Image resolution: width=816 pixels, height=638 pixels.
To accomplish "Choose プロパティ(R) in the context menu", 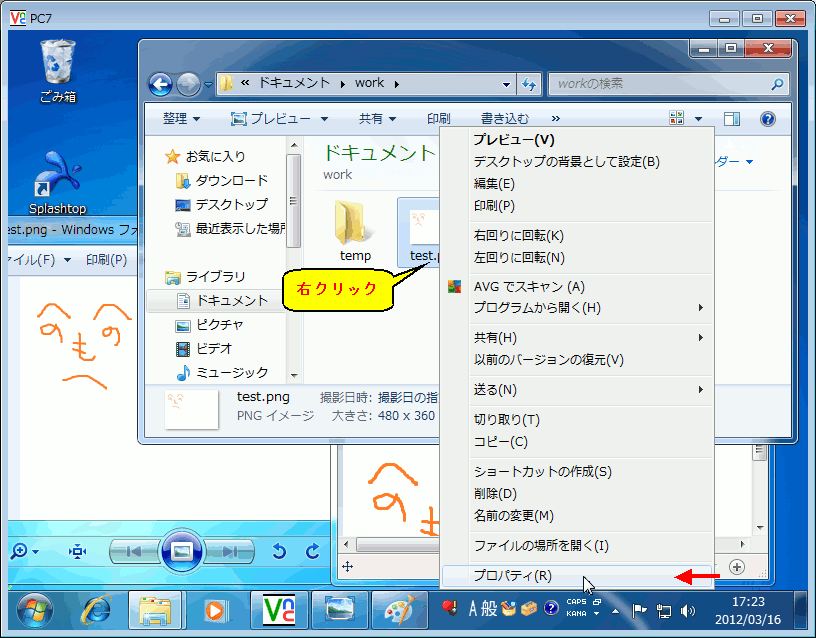I will pyautogui.click(x=512, y=575).
